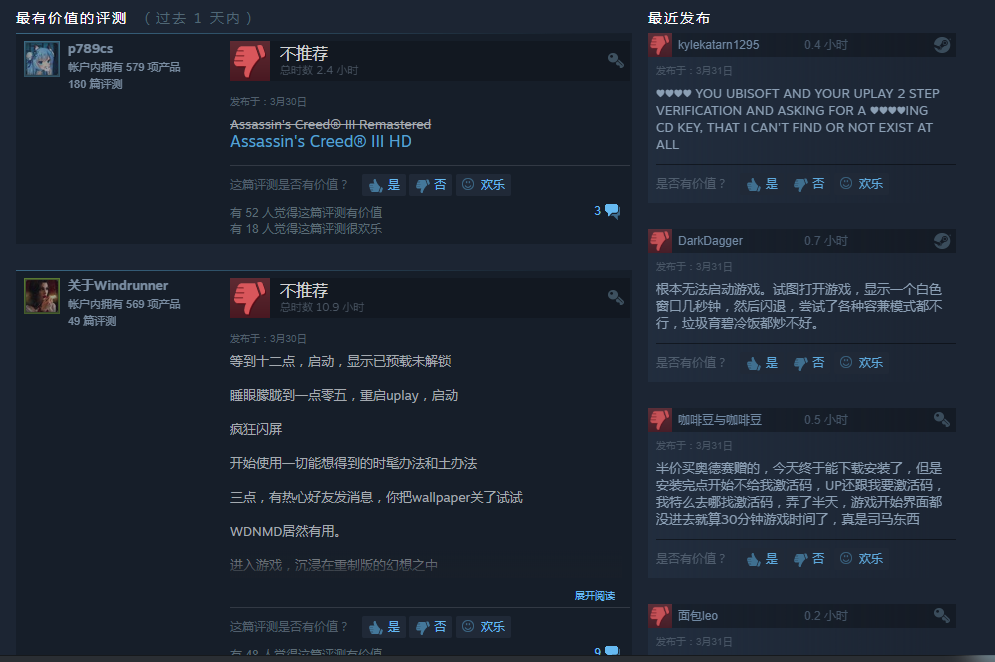Screen dimensions: 995x662
Task: Click the Steam logo icon on kylekatarn1295's review
Action: [x=942, y=44]
